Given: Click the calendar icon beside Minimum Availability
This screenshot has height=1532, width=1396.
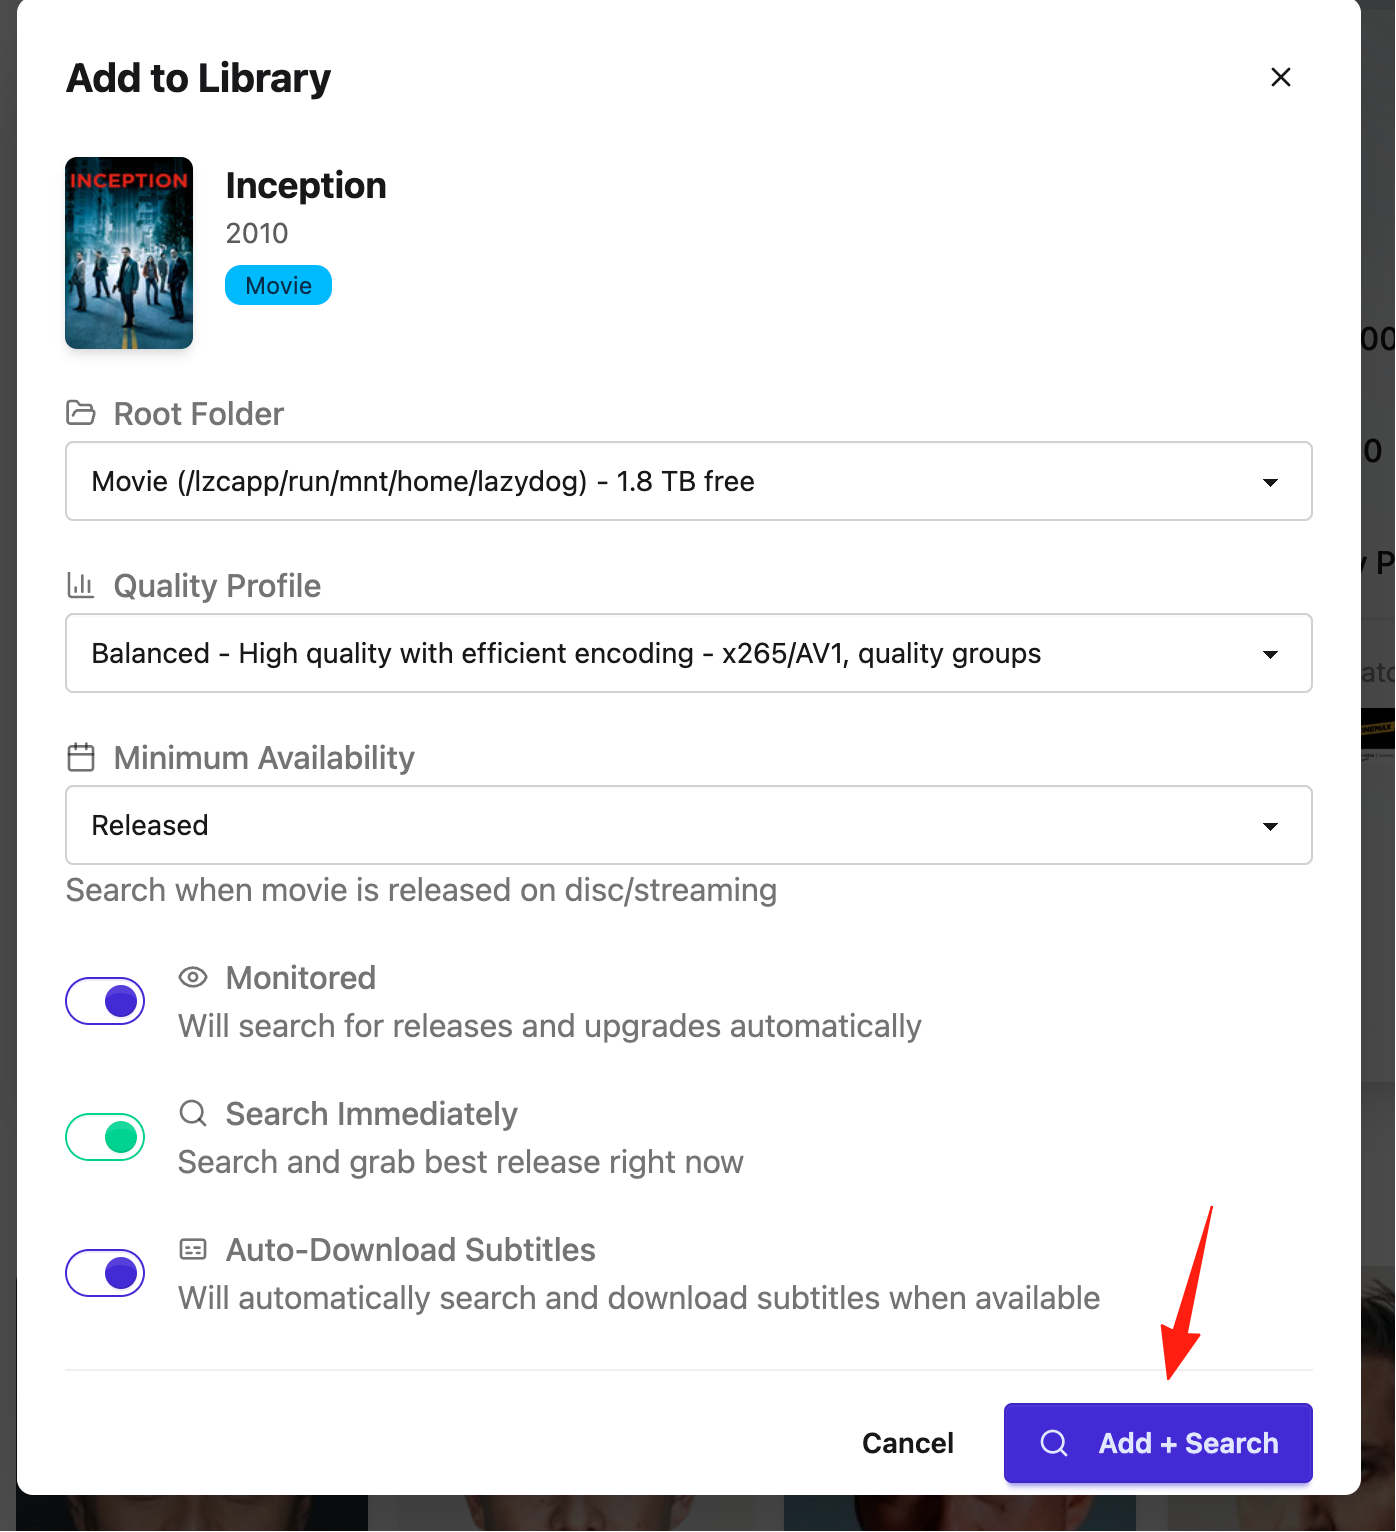Looking at the screenshot, I should click(x=80, y=757).
